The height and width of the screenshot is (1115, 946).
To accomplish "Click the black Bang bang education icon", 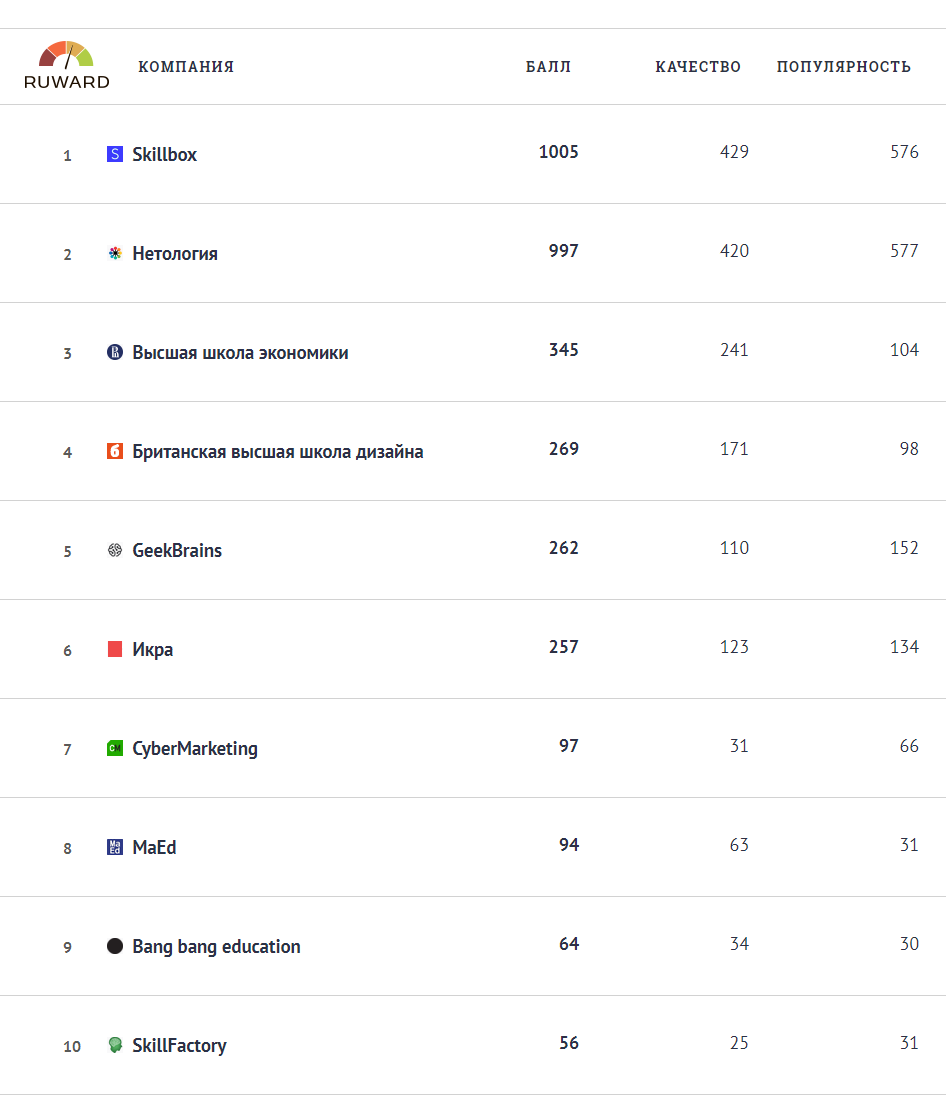I will pyautogui.click(x=115, y=946).
